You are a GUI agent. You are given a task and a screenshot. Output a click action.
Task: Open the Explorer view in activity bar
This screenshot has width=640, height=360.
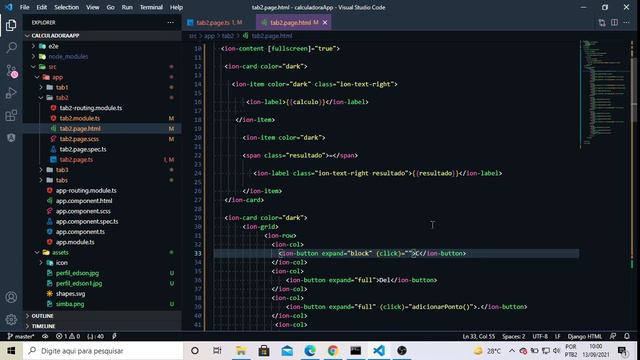pos(11,25)
